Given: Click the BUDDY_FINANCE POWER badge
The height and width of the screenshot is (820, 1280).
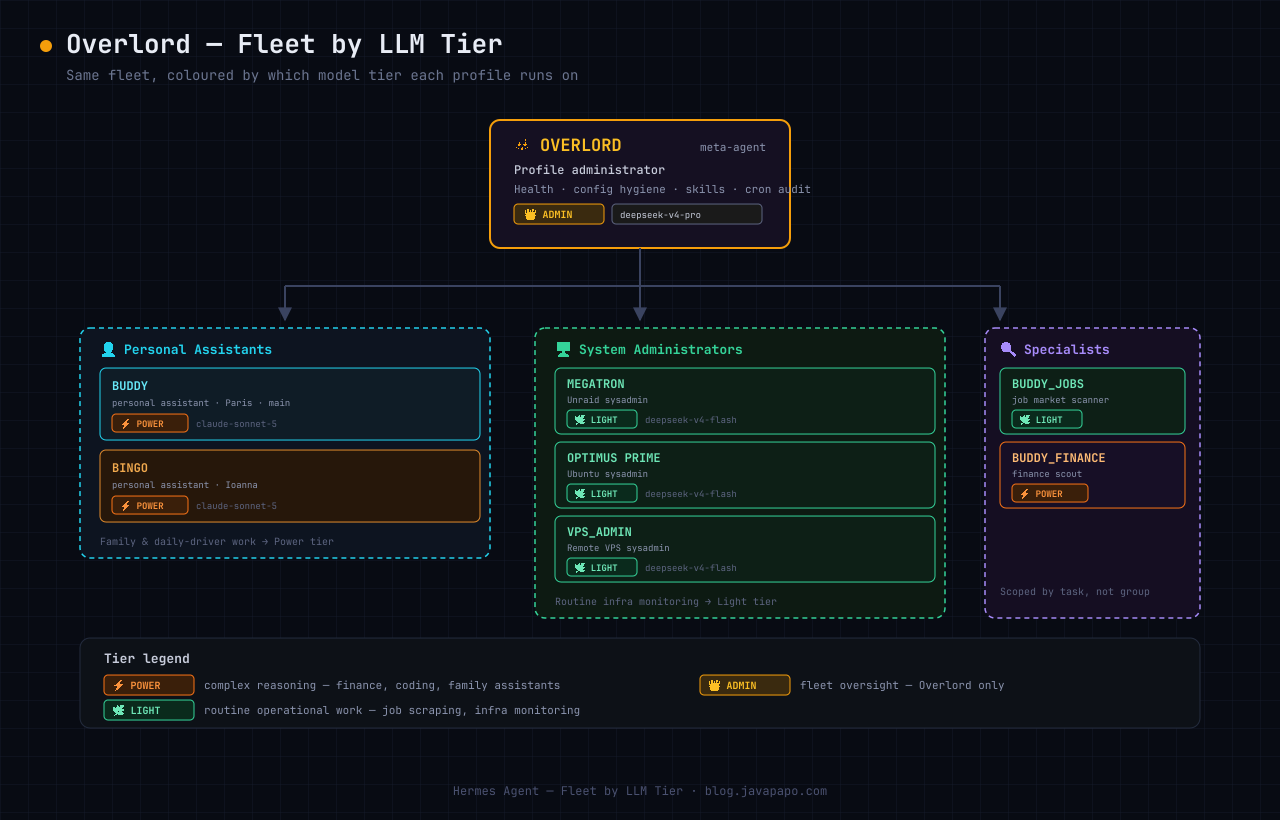Looking at the screenshot, I should coord(1050,493).
